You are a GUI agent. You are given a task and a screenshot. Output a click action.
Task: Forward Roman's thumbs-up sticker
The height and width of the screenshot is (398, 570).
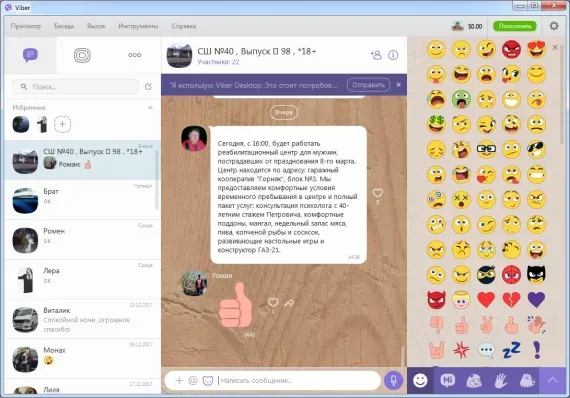(289, 302)
